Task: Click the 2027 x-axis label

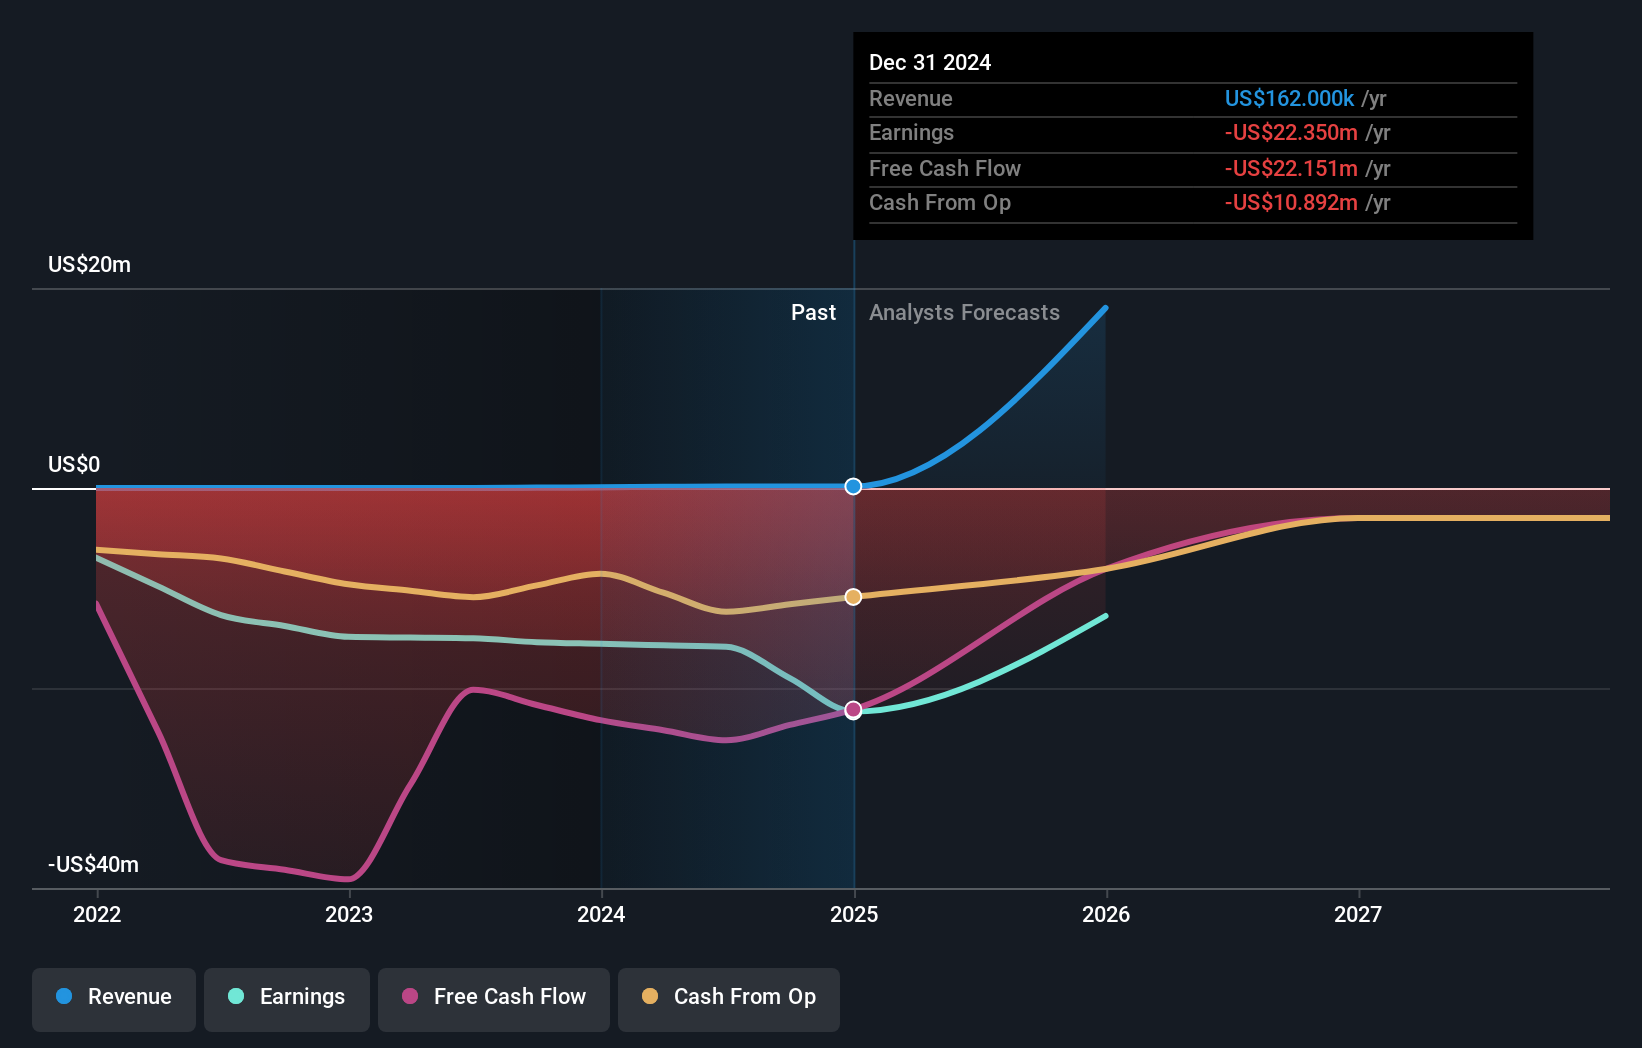Action: (x=1358, y=914)
